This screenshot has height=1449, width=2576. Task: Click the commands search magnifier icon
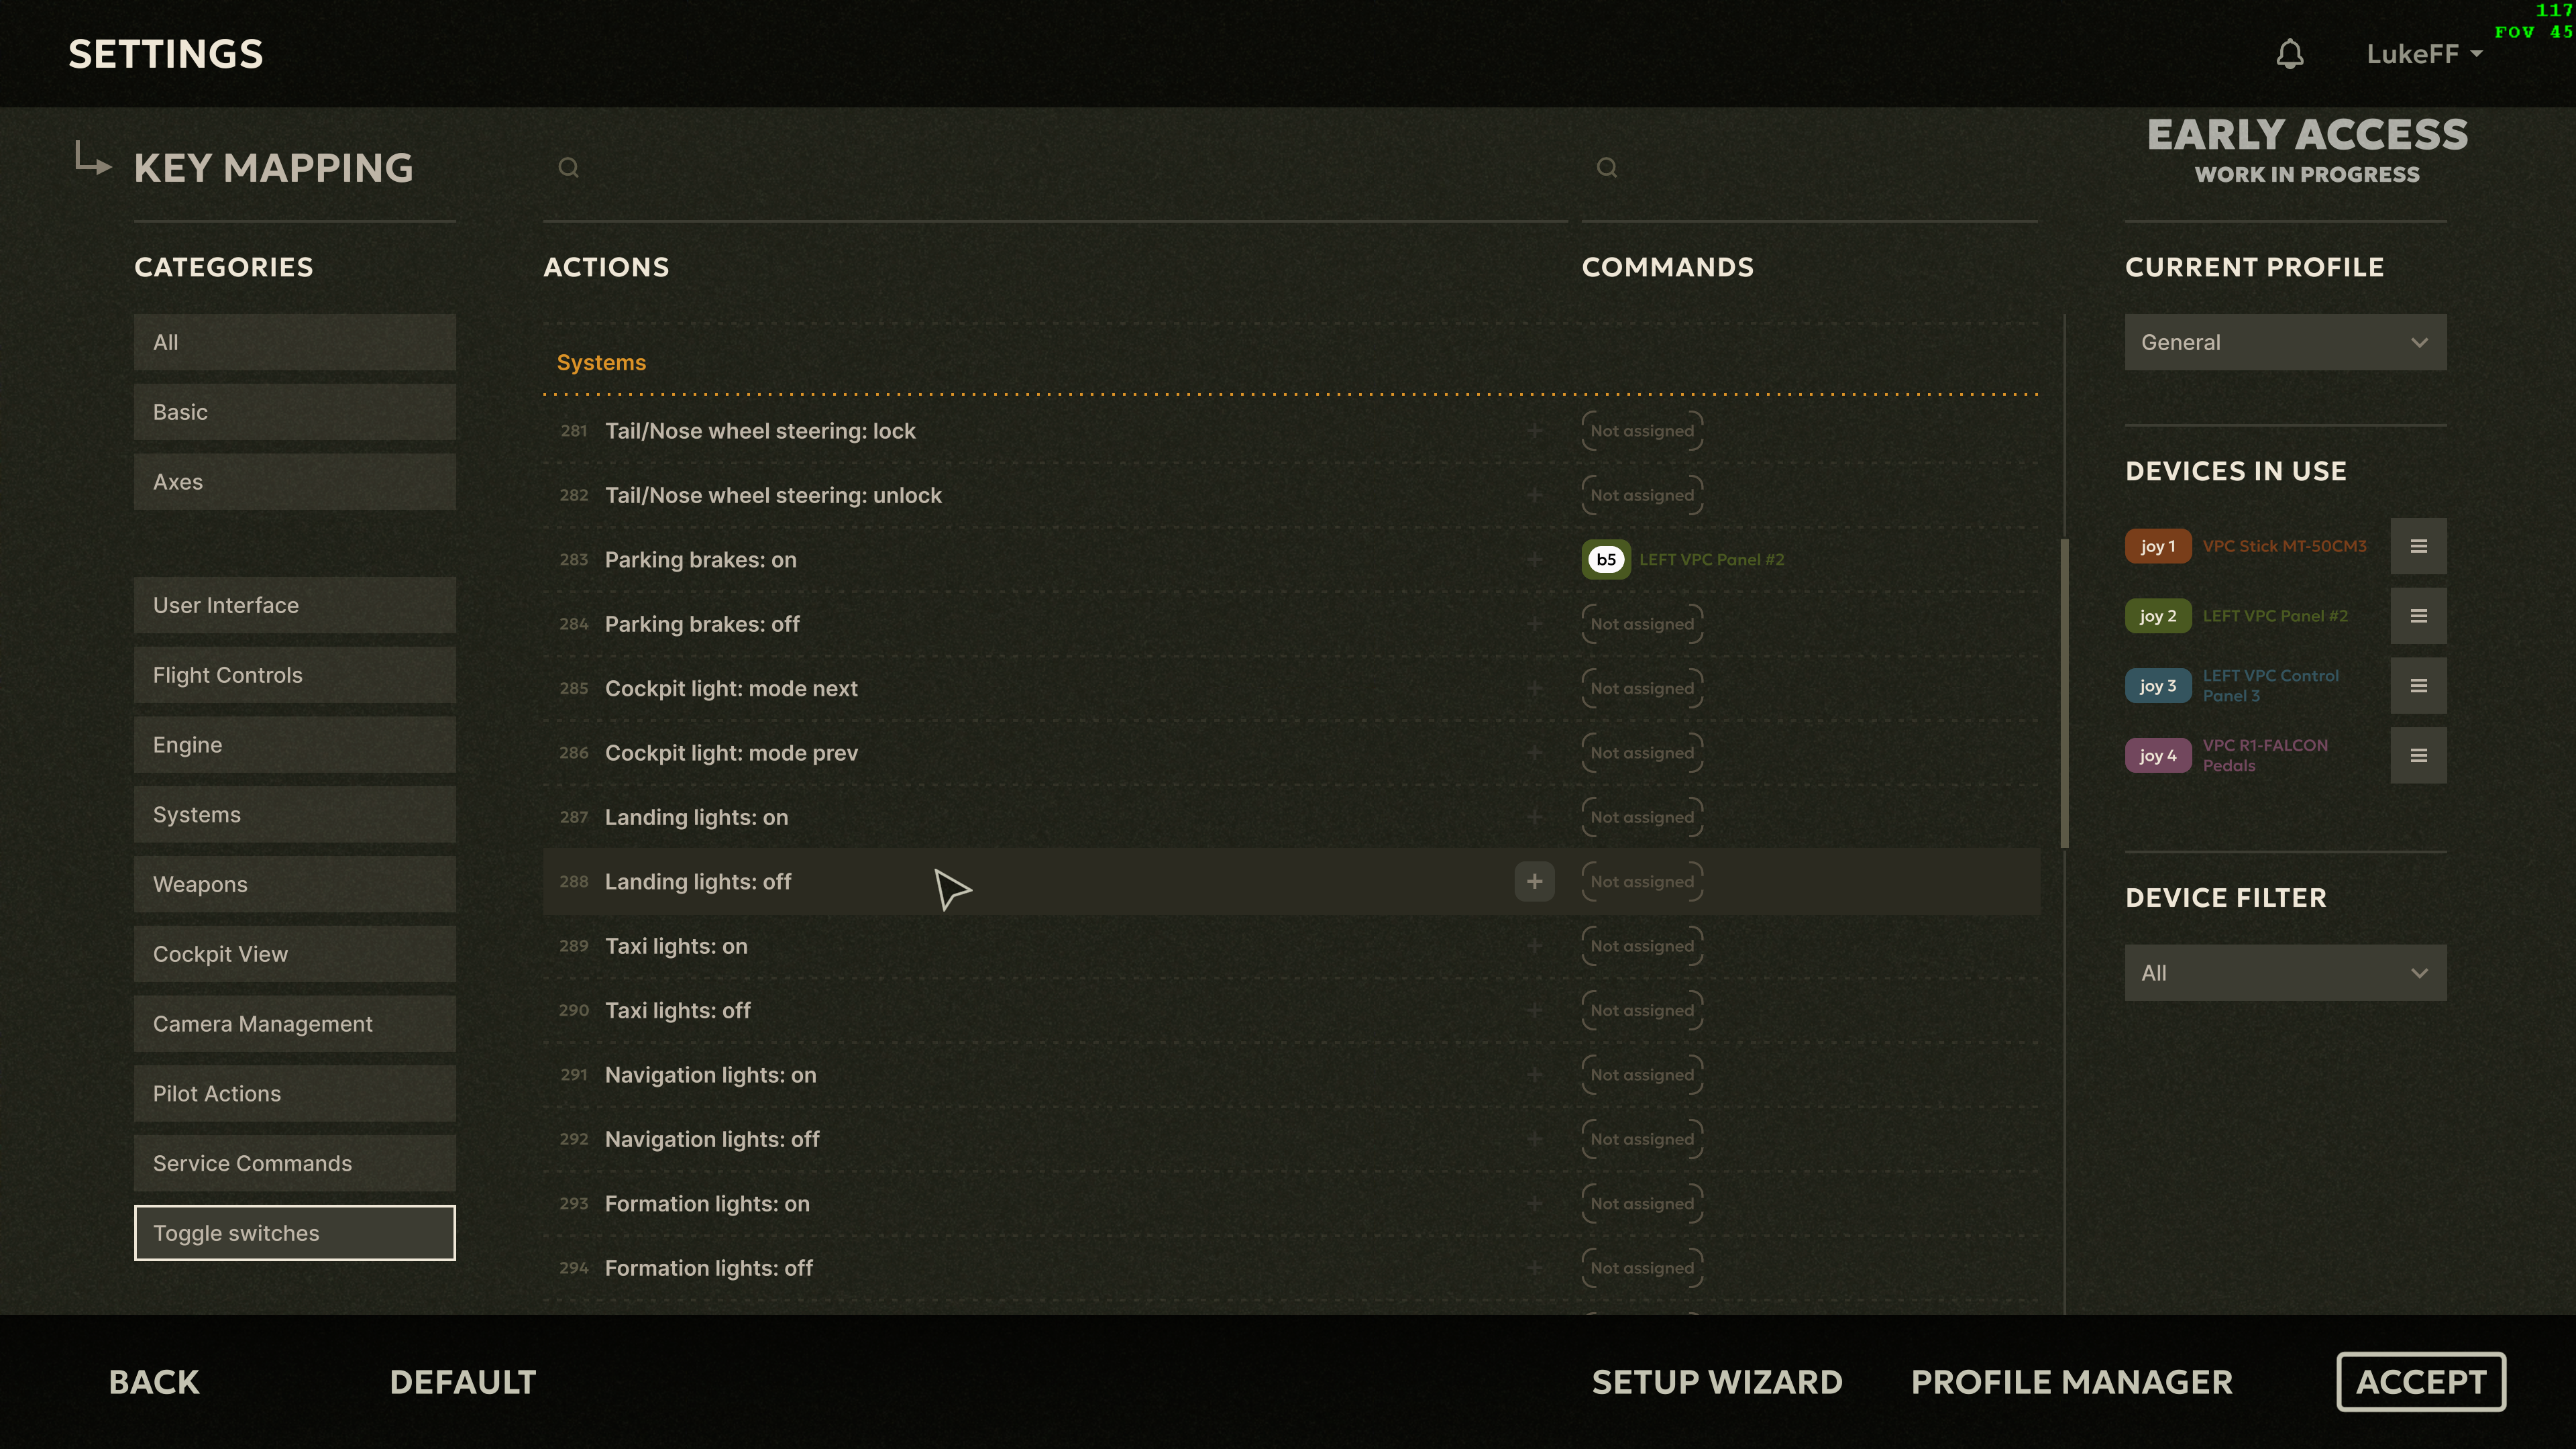1606,167
